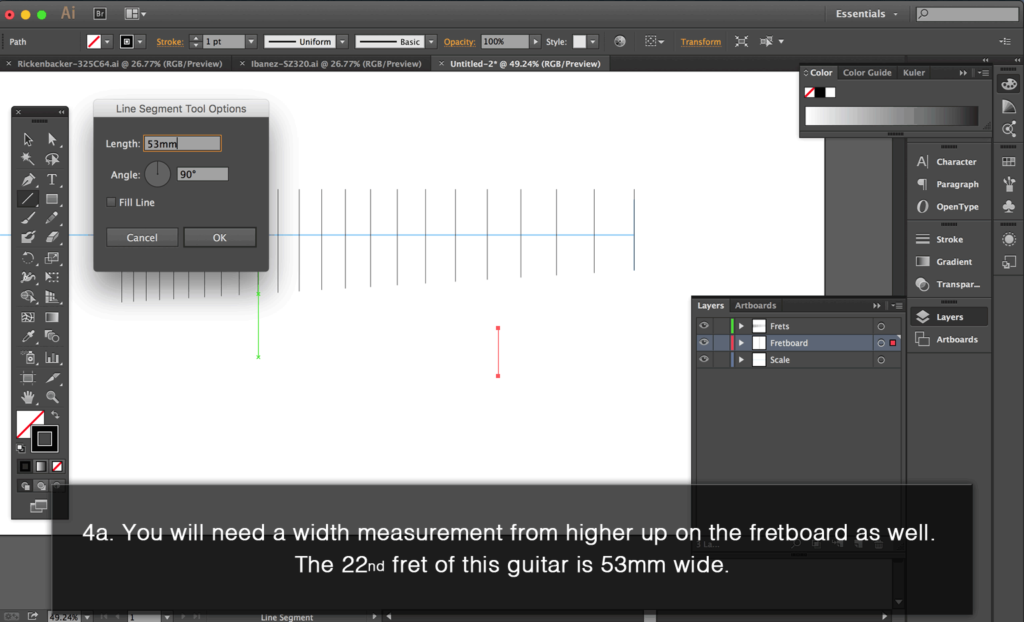Viewport: 1024px width, 622px height.
Task: Select the Pen tool
Action: (x=28, y=179)
